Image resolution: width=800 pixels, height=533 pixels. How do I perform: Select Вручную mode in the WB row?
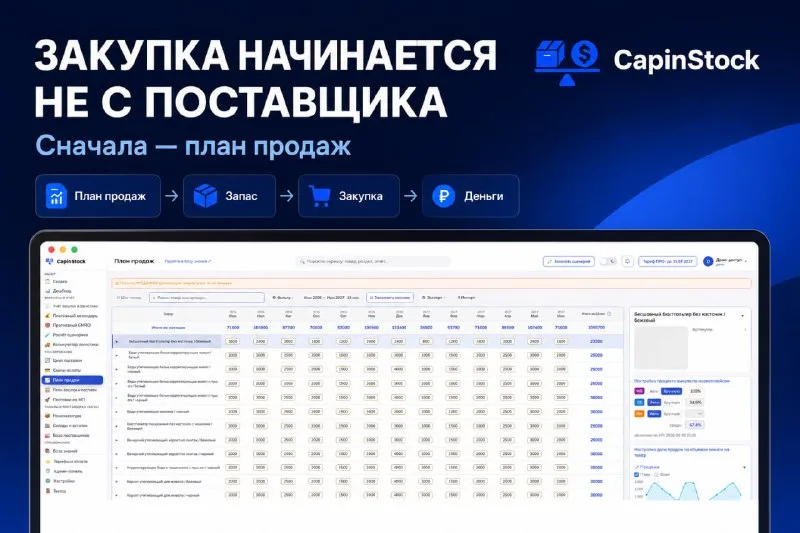point(671,391)
